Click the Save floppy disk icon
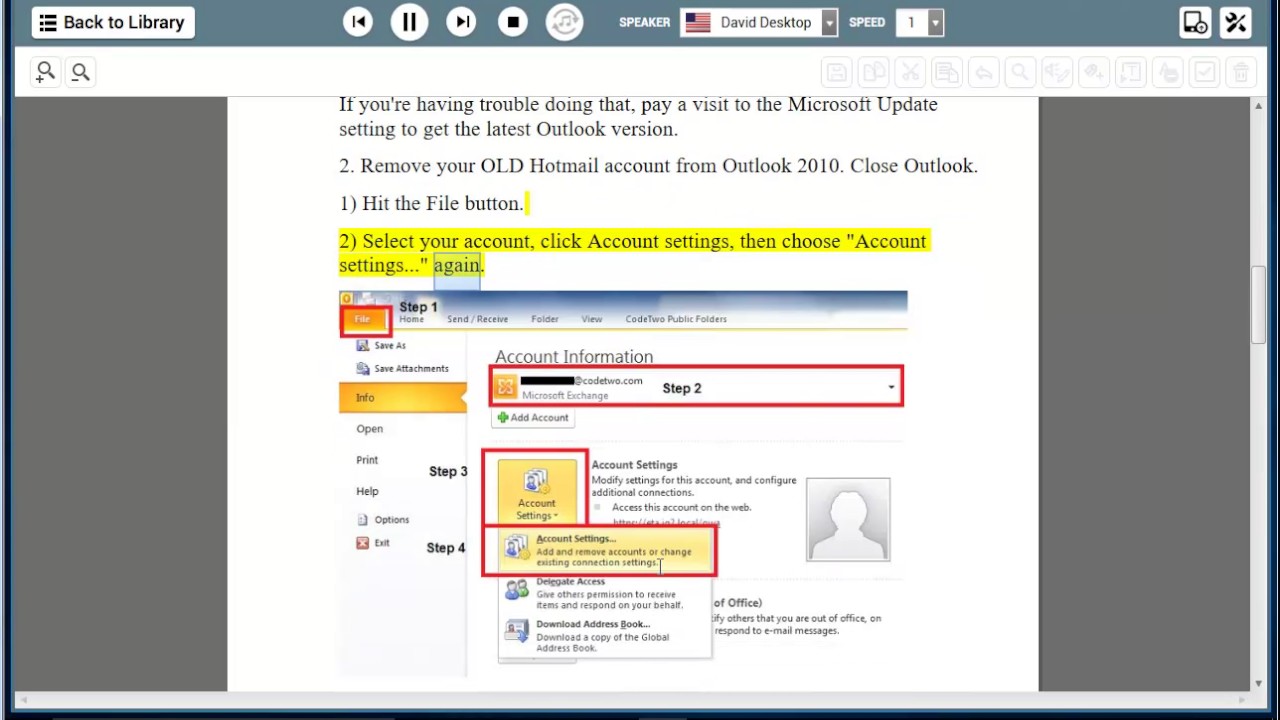 pos(836,72)
